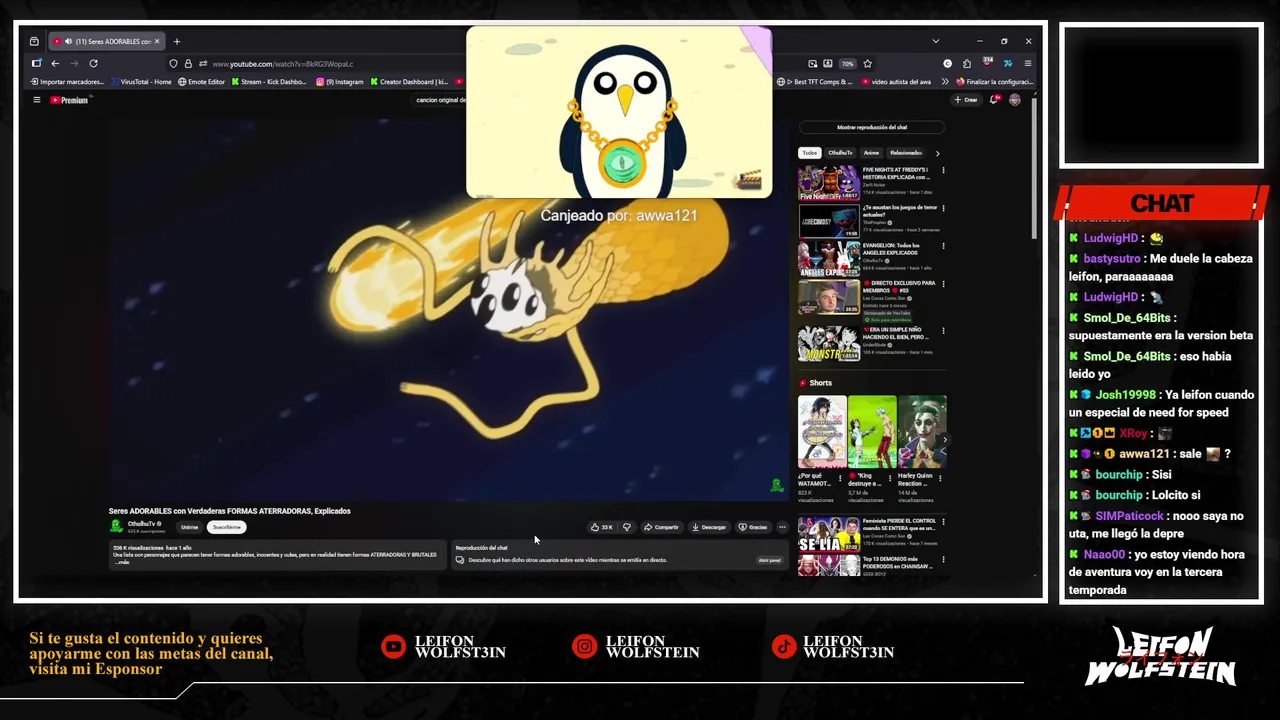
Task: Click the YouTube Premium logo
Action: 70,100
